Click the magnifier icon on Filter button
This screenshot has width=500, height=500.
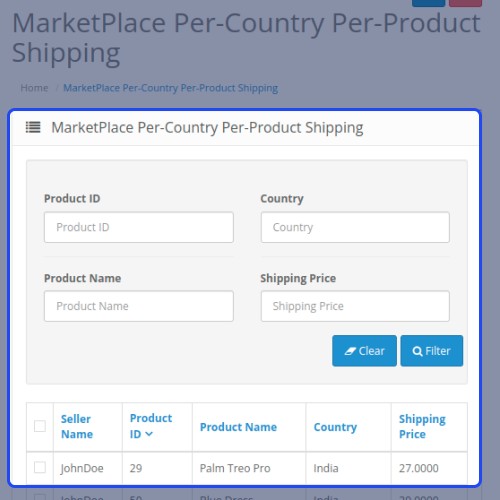pyautogui.click(x=417, y=351)
